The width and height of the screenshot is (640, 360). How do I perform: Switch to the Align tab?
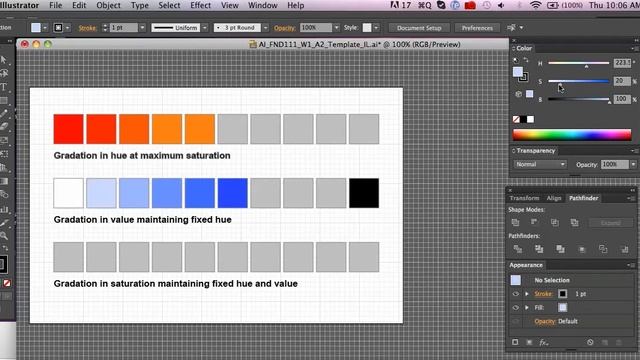(x=554, y=198)
